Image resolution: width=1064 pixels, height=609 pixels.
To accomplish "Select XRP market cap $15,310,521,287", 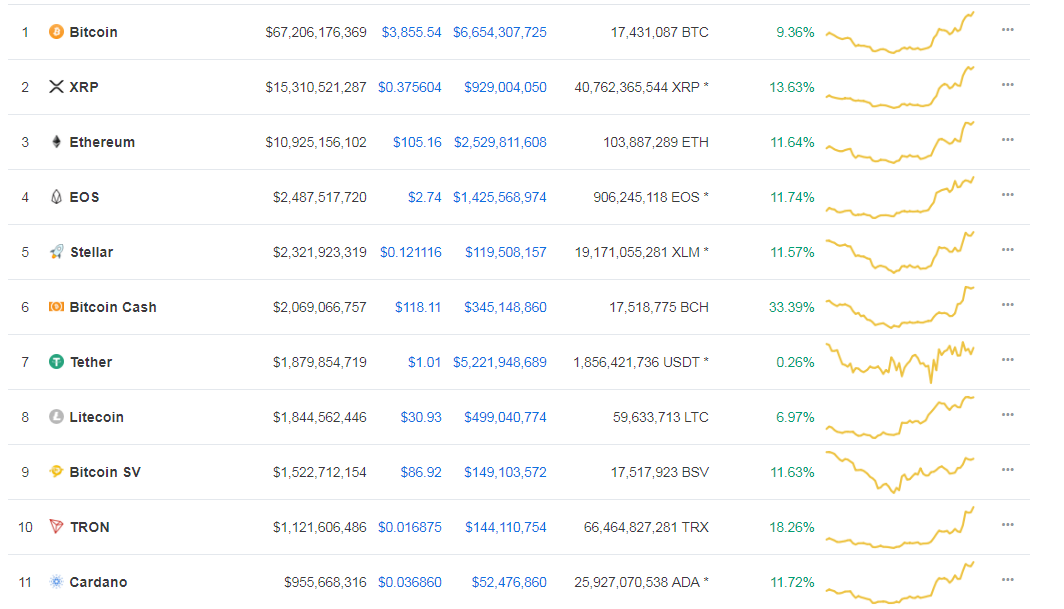I will [x=316, y=87].
